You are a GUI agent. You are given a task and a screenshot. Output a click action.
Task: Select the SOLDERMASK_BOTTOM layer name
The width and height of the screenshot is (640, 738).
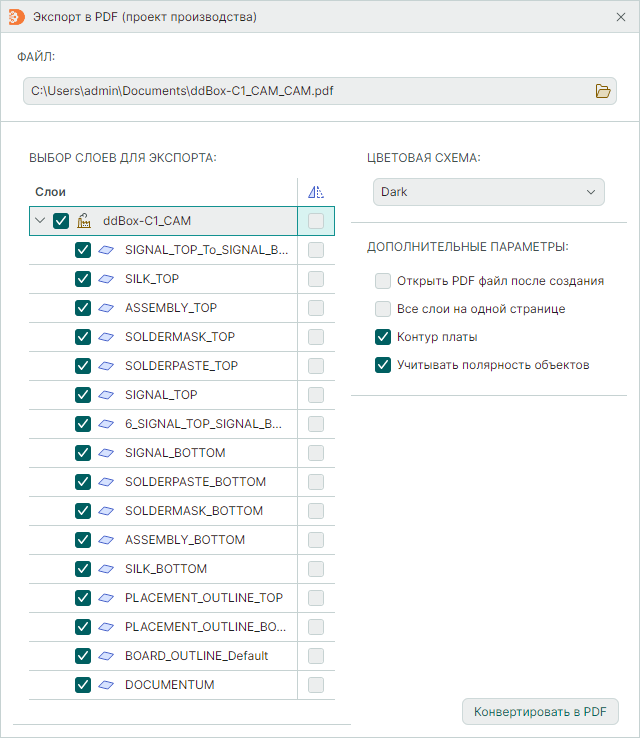pyautogui.click(x=194, y=511)
